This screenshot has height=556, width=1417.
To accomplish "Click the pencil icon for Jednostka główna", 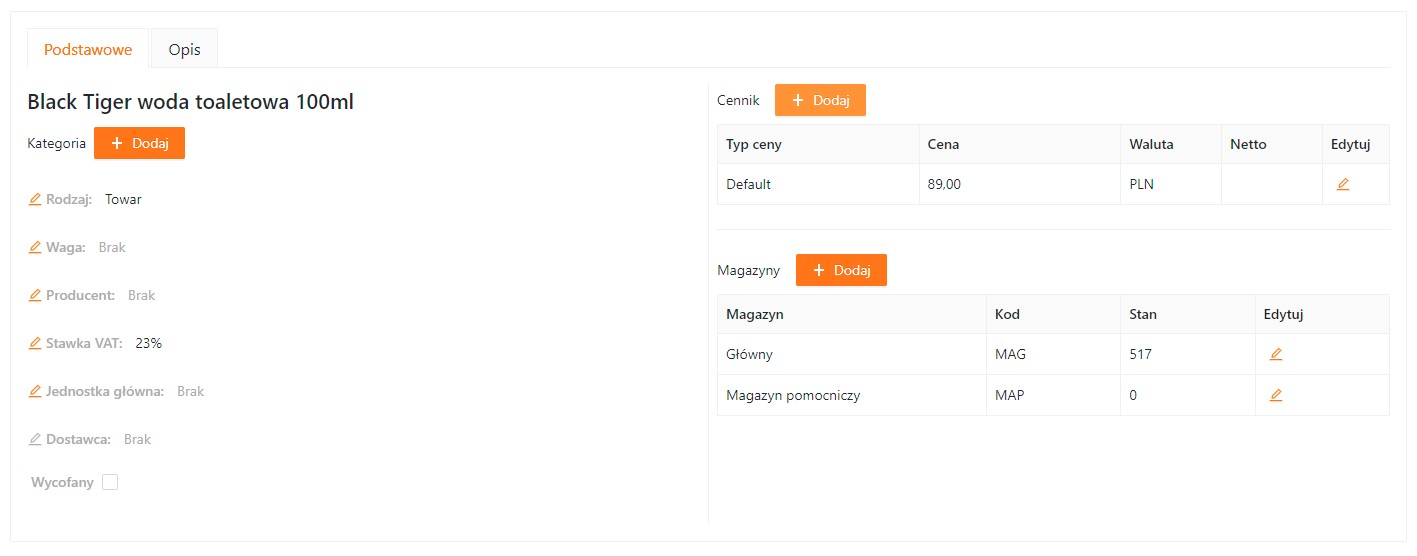I will point(35,391).
